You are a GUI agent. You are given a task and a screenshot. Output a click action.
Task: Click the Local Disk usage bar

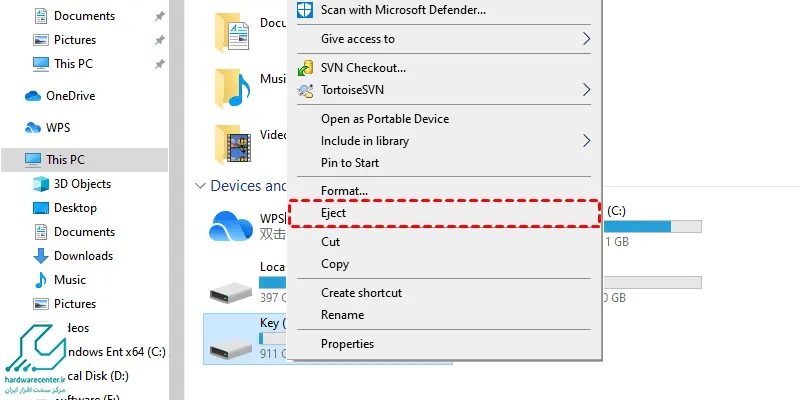click(273, 283)
